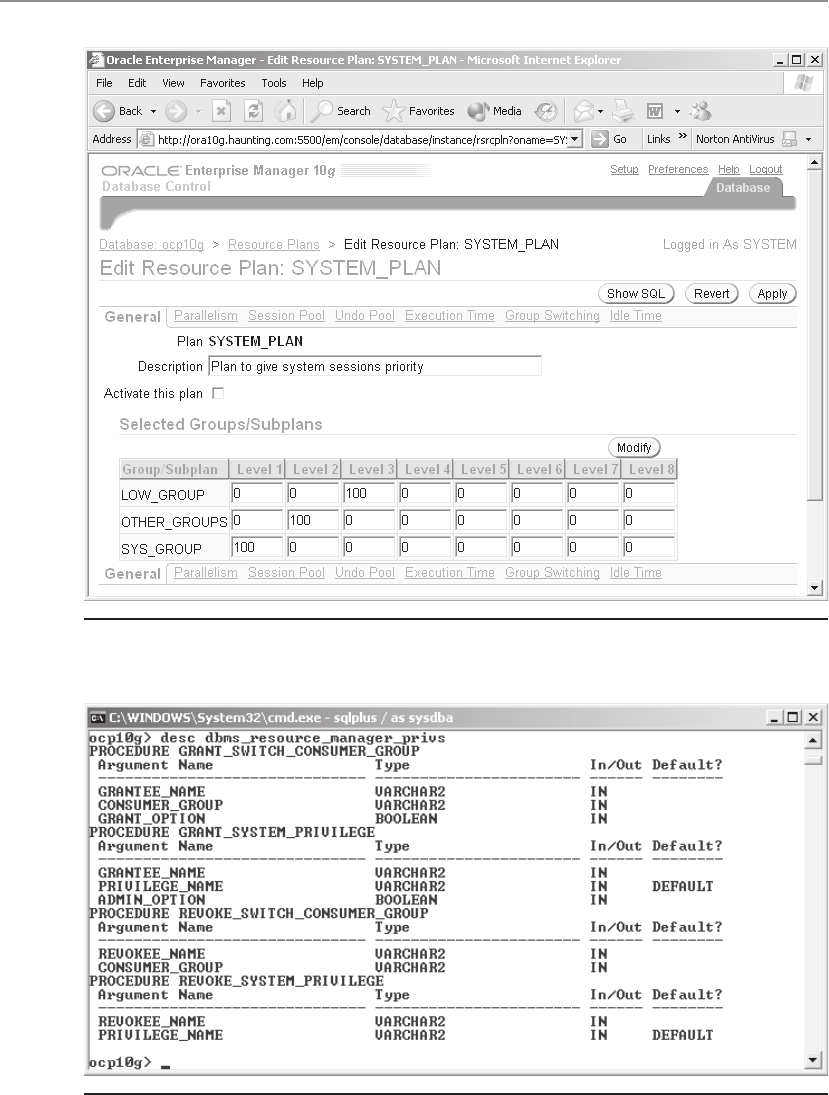Open the Norton AntiVirus dropdown arrow
This screenshot has height=1095, width=829.
point(809,140)
